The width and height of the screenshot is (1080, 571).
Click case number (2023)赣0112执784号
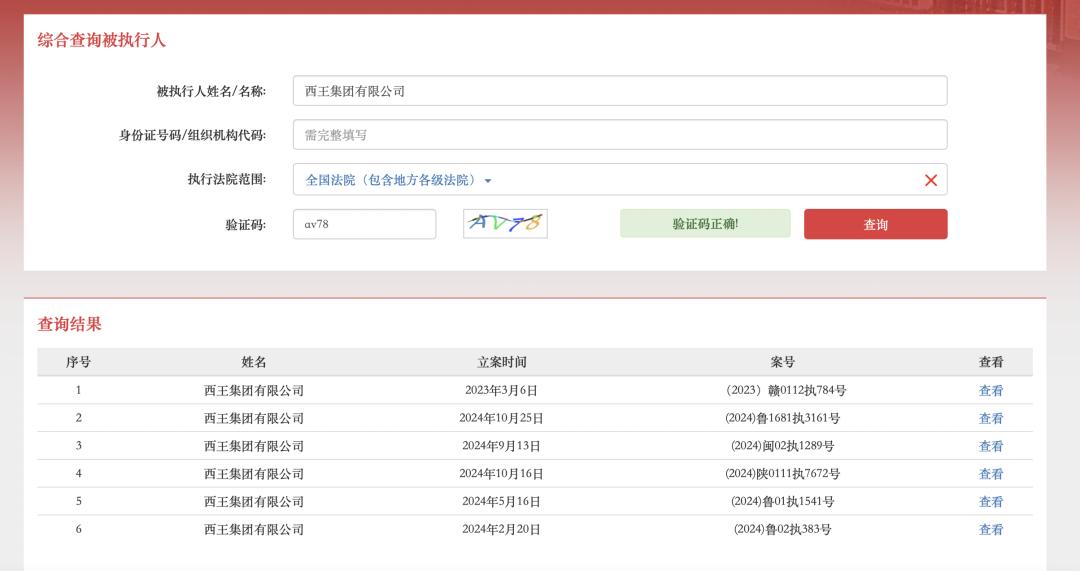click(785, 391)
